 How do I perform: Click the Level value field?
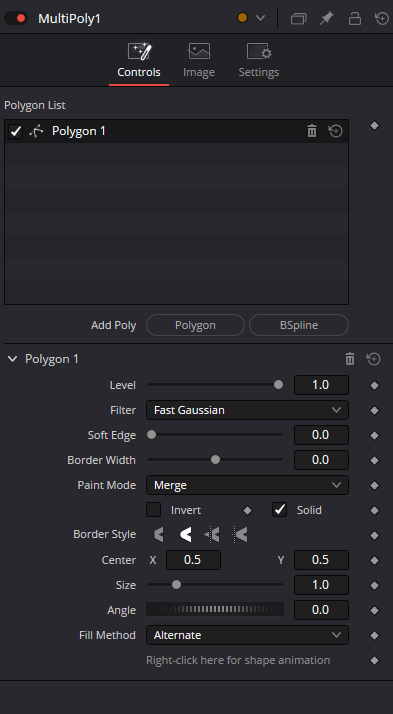[321, 385]
